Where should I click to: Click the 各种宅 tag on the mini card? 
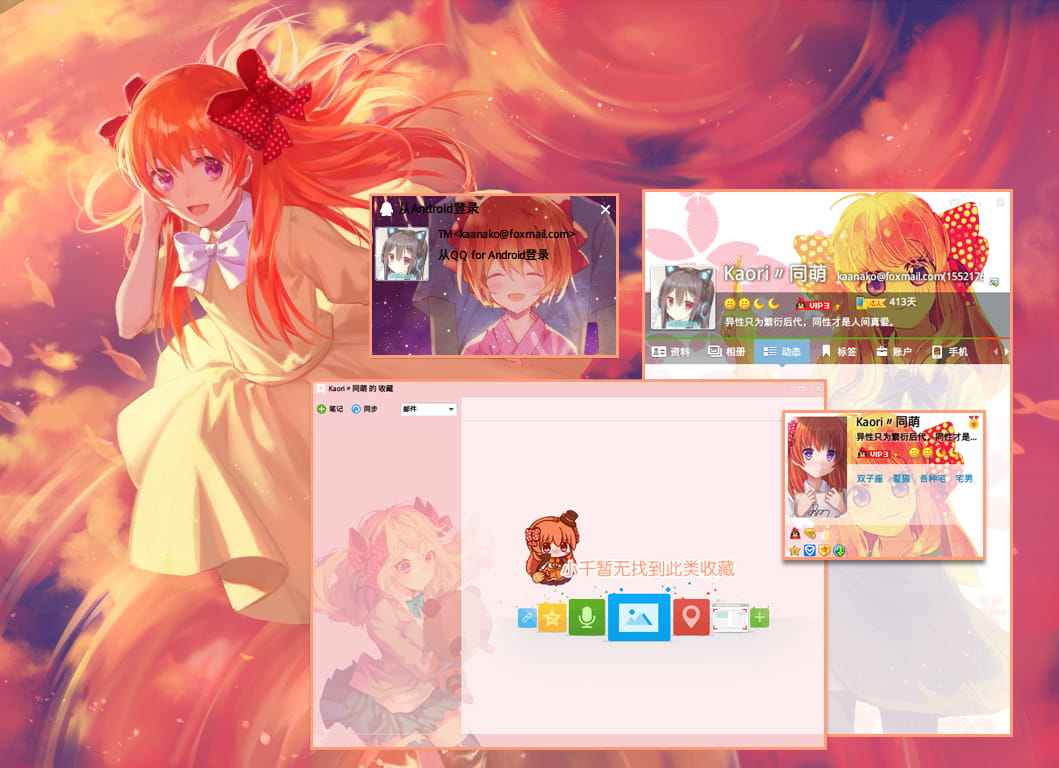coord(932,478)
